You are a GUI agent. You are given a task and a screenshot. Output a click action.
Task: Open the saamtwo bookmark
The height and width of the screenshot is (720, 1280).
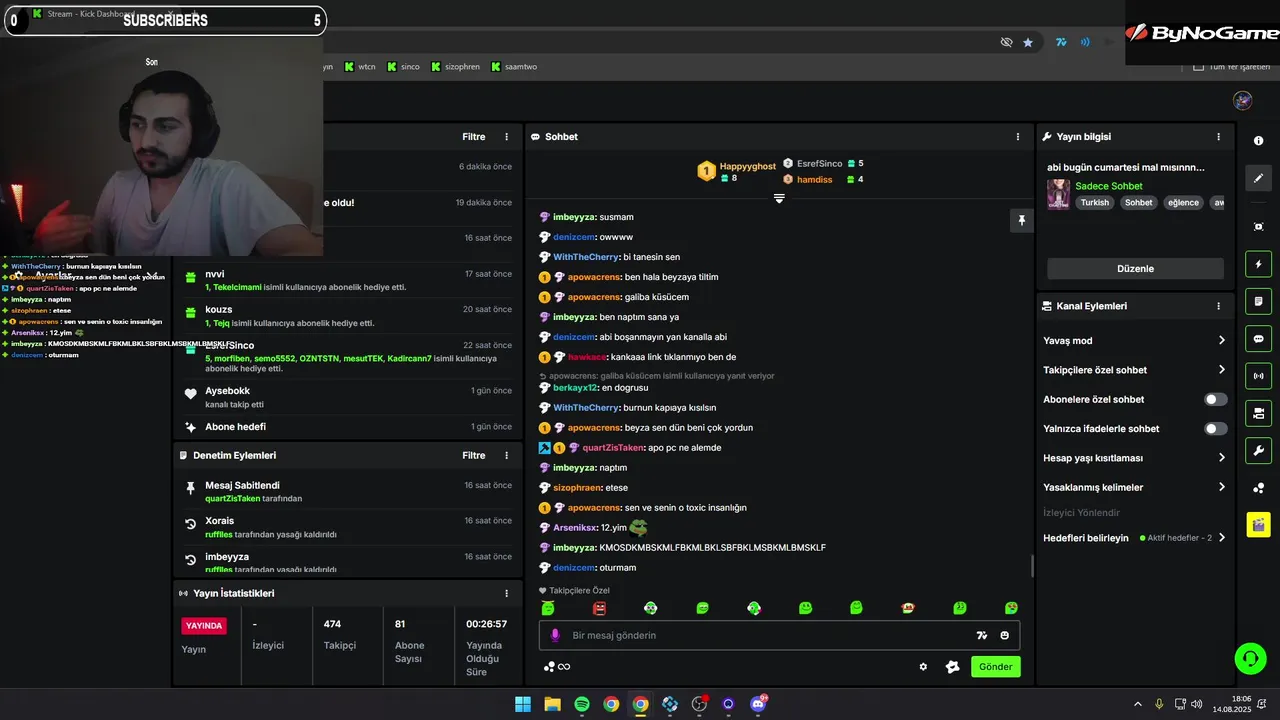(x=514, y=67)
